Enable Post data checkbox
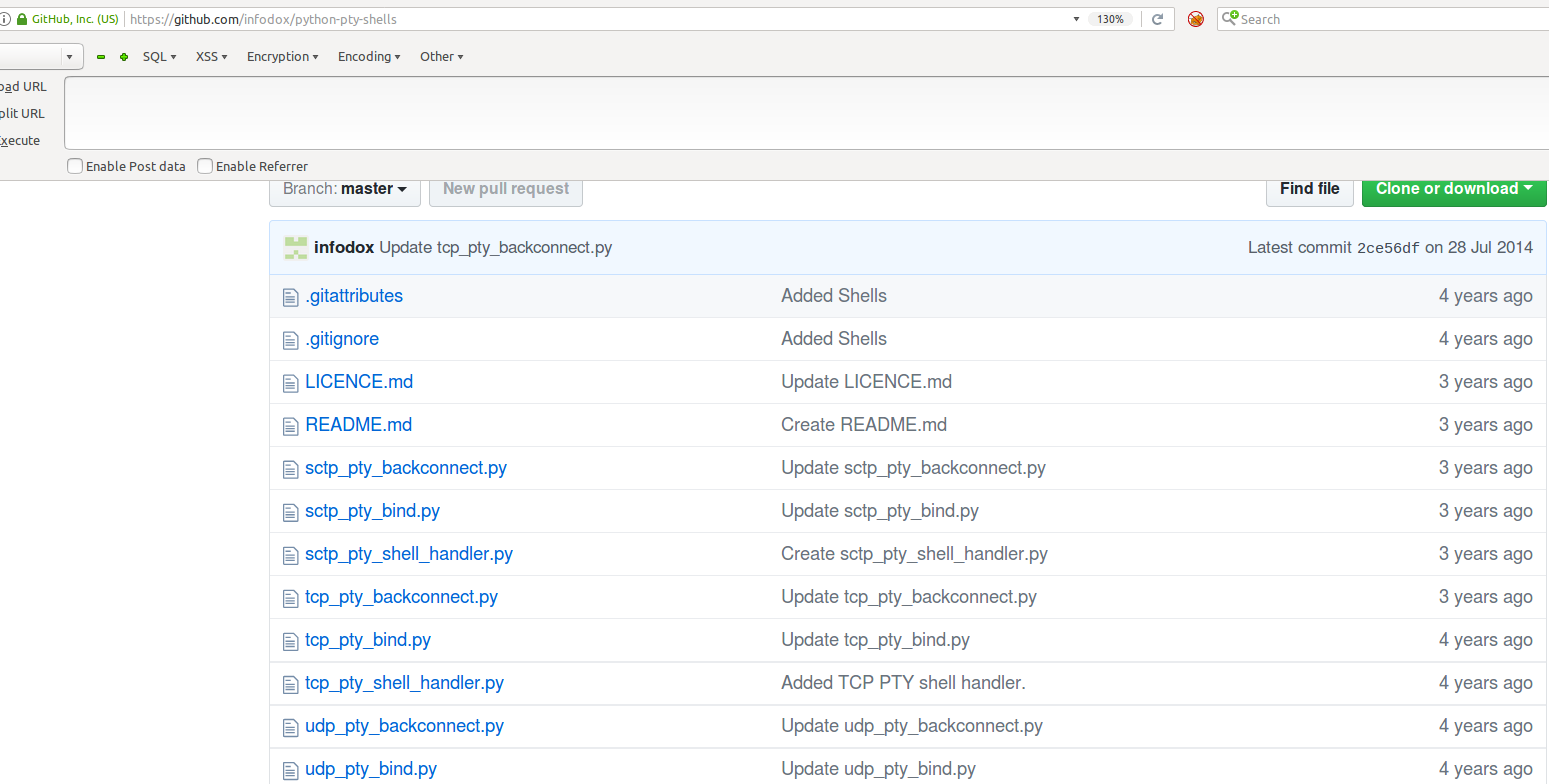The image size is (1549, 784). (75, 166)
